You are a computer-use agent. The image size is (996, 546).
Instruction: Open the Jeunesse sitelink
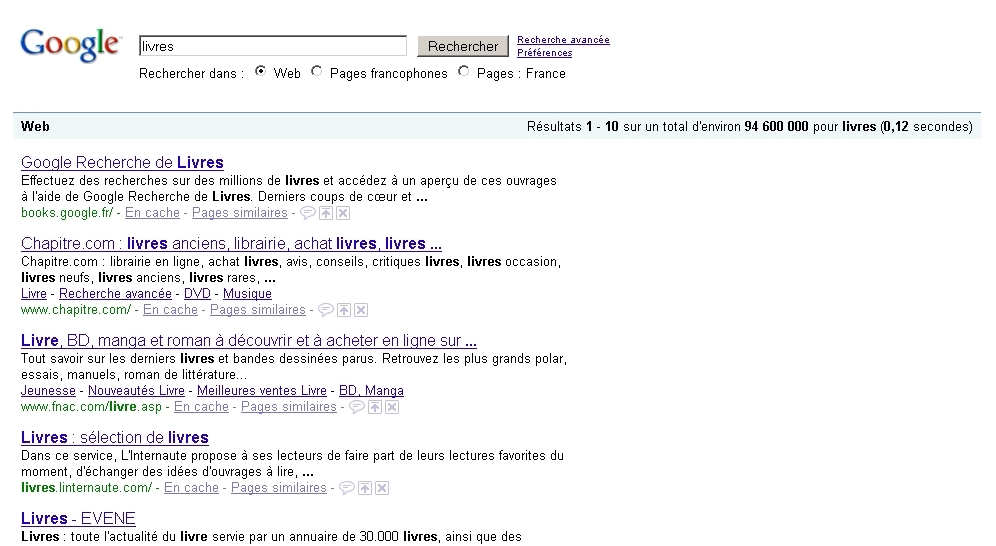(48, 390)
